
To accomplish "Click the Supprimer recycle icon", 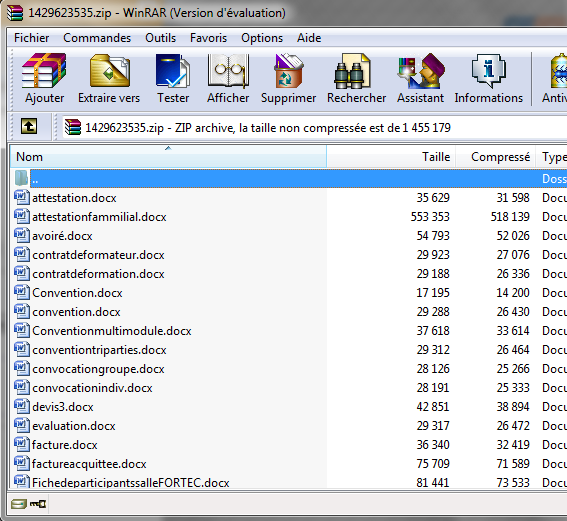I will point(288,71).
